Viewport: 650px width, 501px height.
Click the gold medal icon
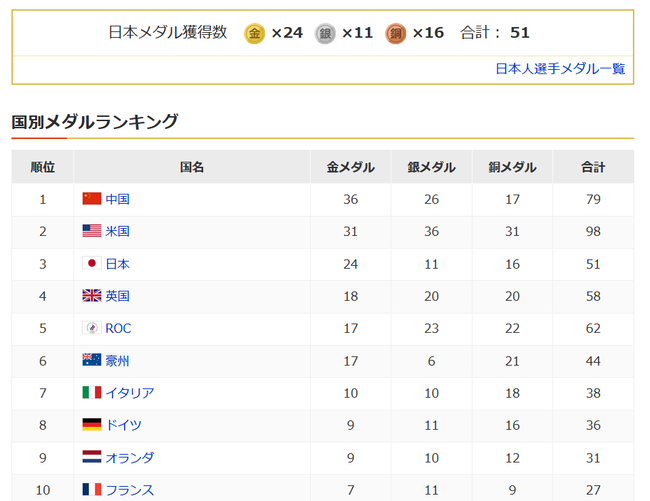pos(254,33)
